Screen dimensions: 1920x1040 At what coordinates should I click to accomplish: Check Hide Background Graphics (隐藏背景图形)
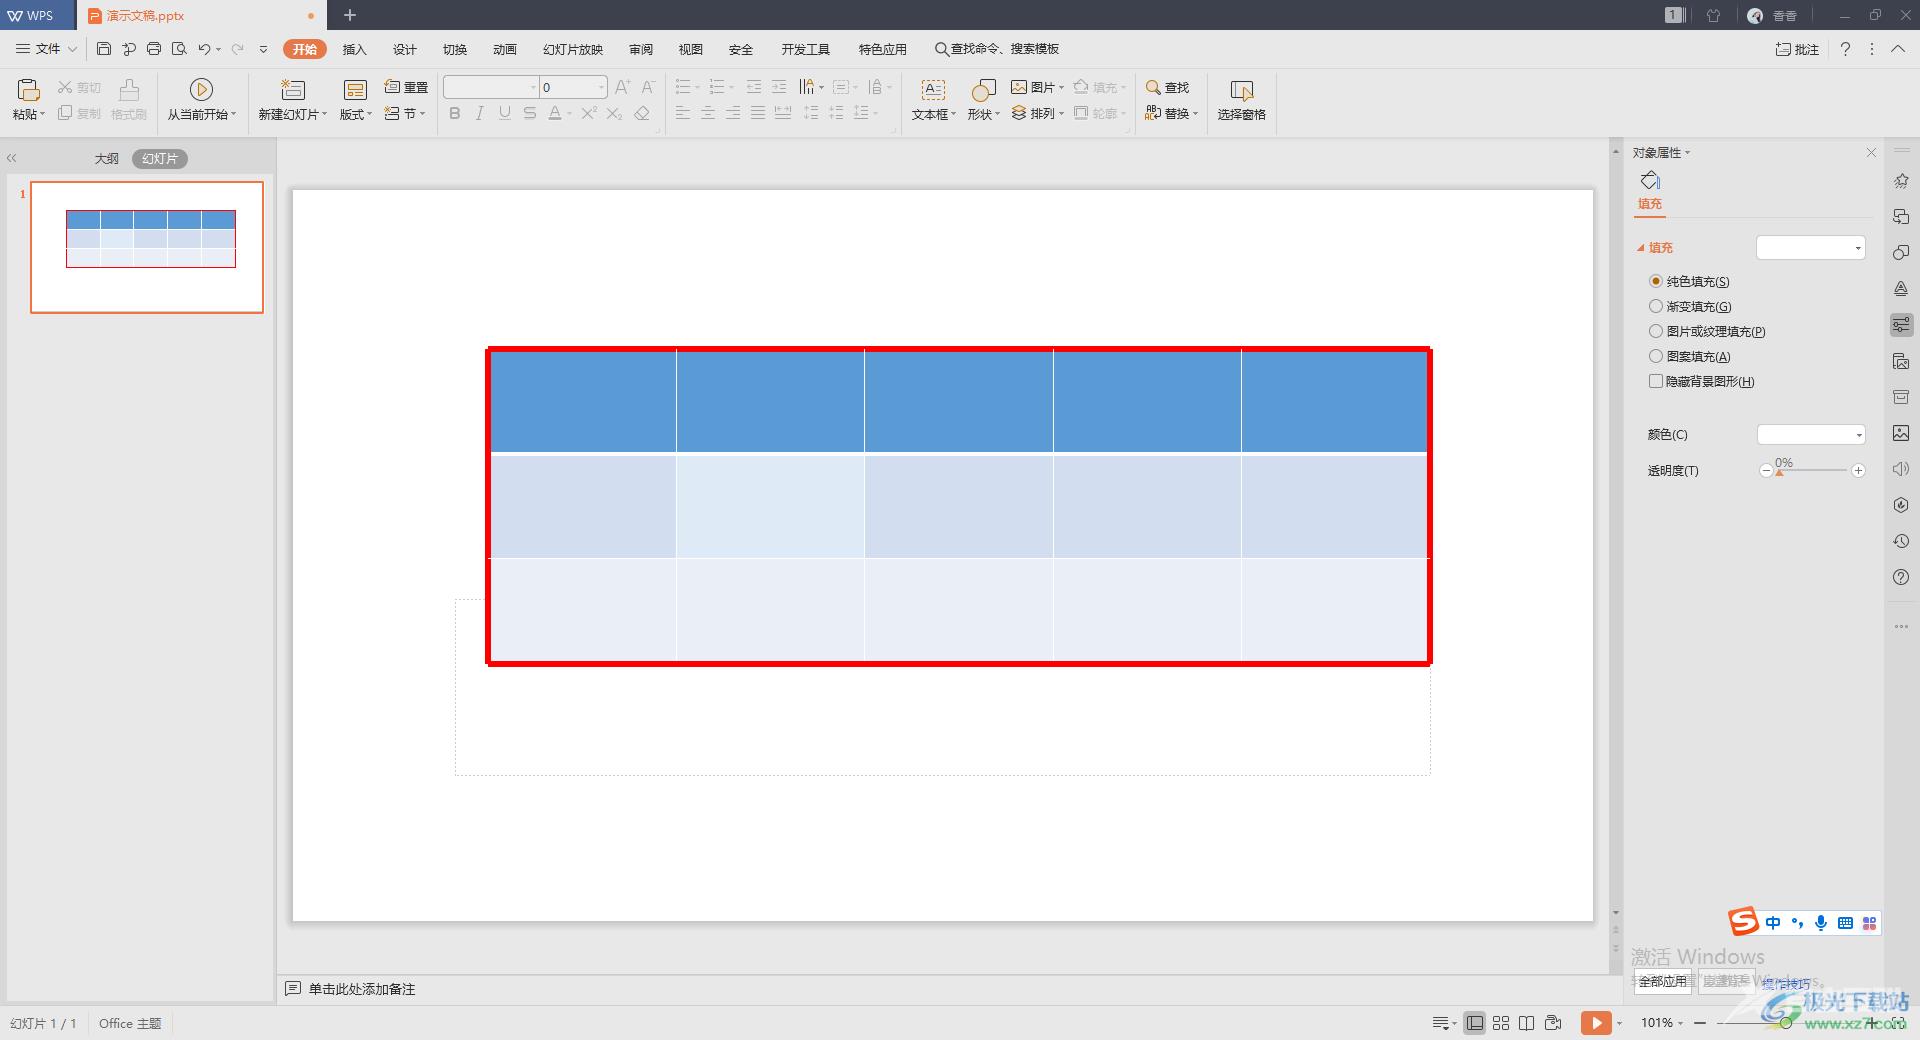point(1655,381)
